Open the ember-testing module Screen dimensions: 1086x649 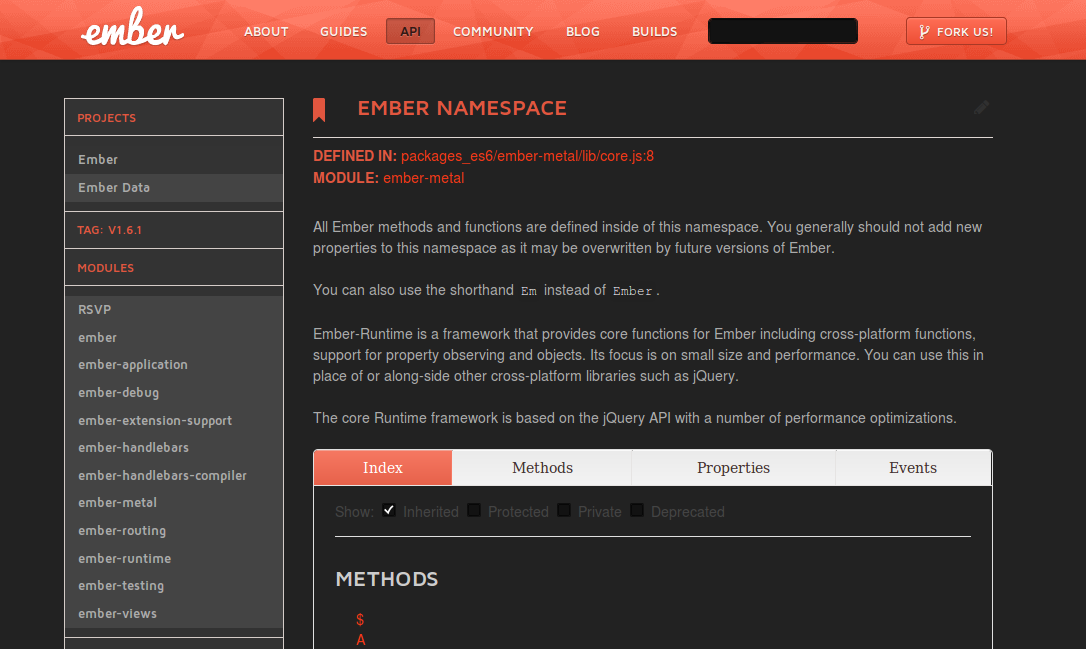[174, 586]
